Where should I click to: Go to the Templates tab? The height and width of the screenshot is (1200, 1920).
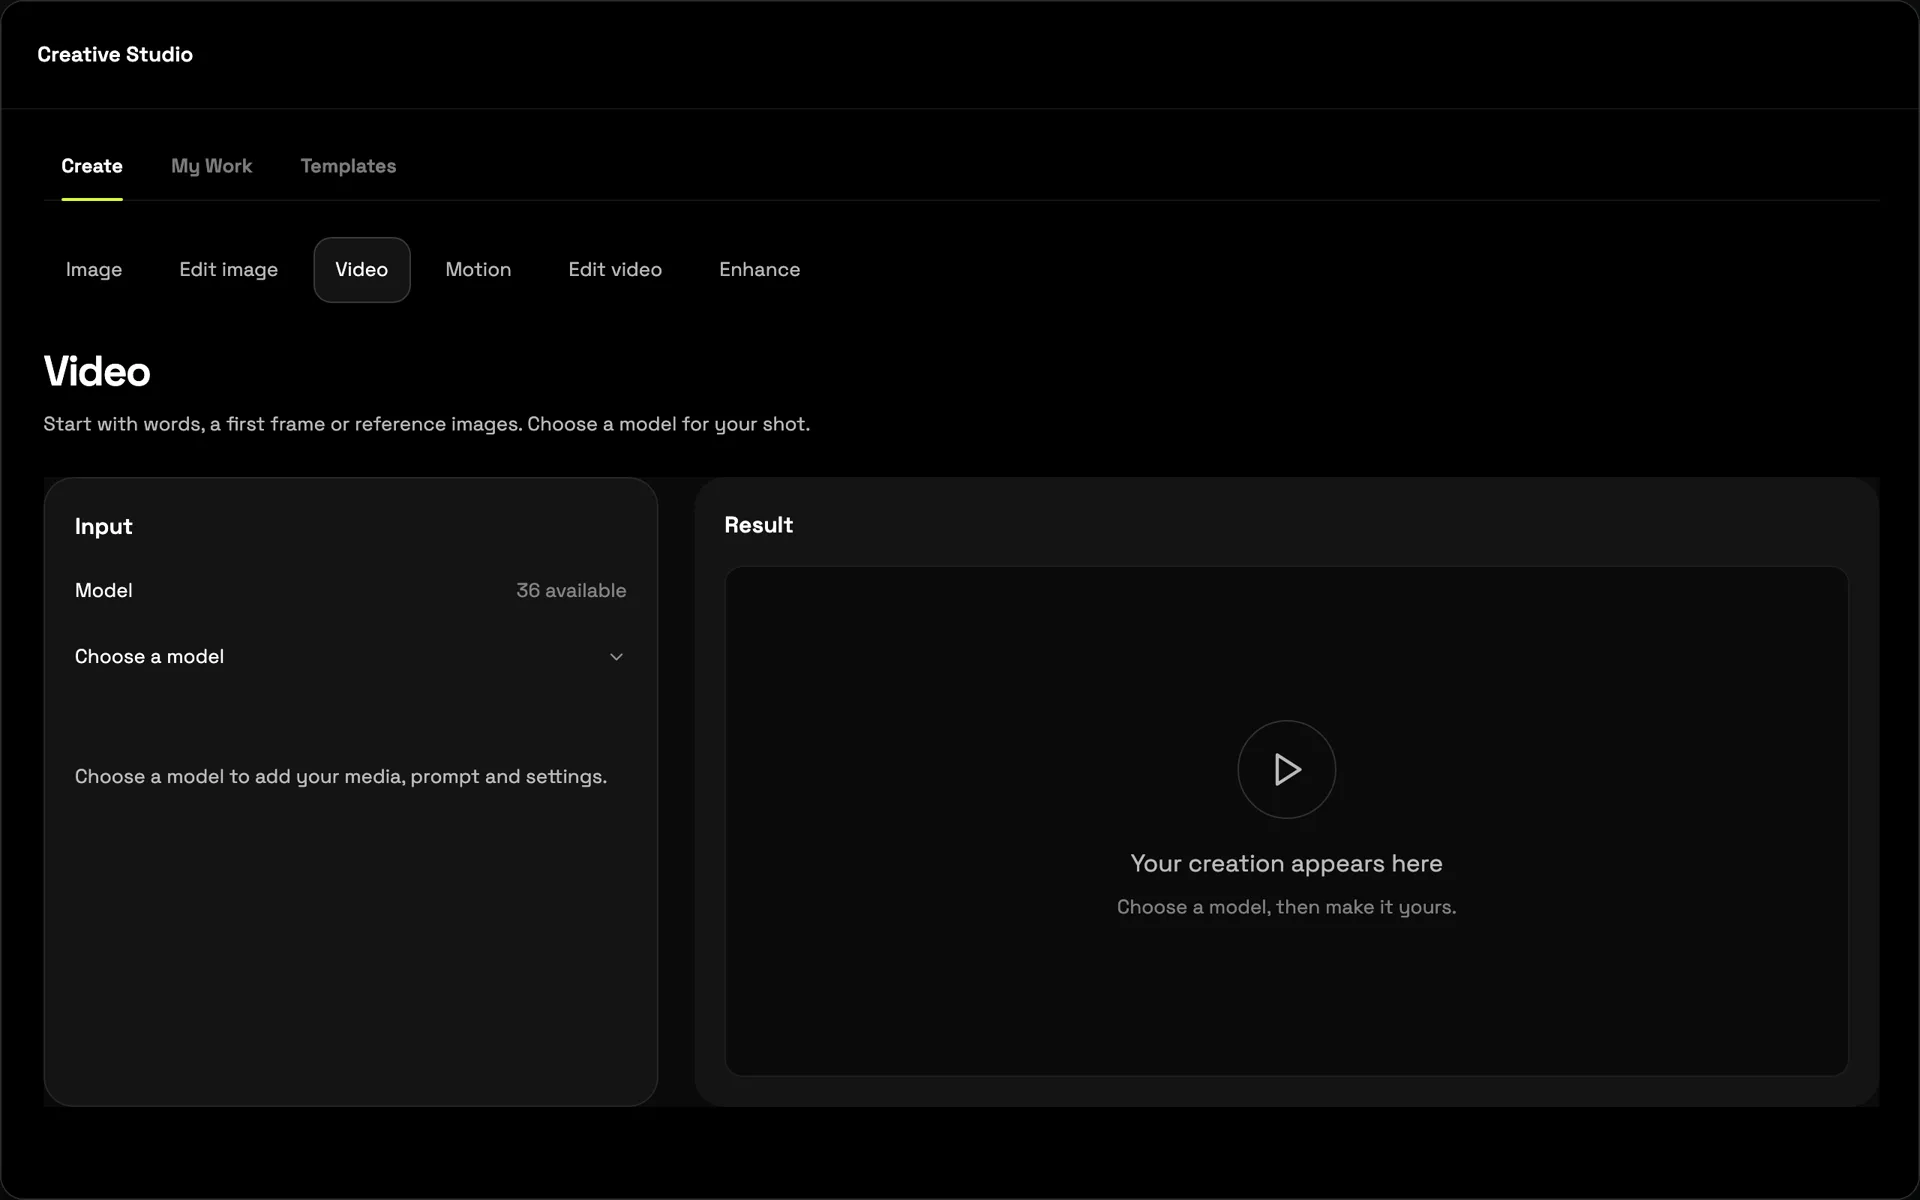[x=348, y=166]
